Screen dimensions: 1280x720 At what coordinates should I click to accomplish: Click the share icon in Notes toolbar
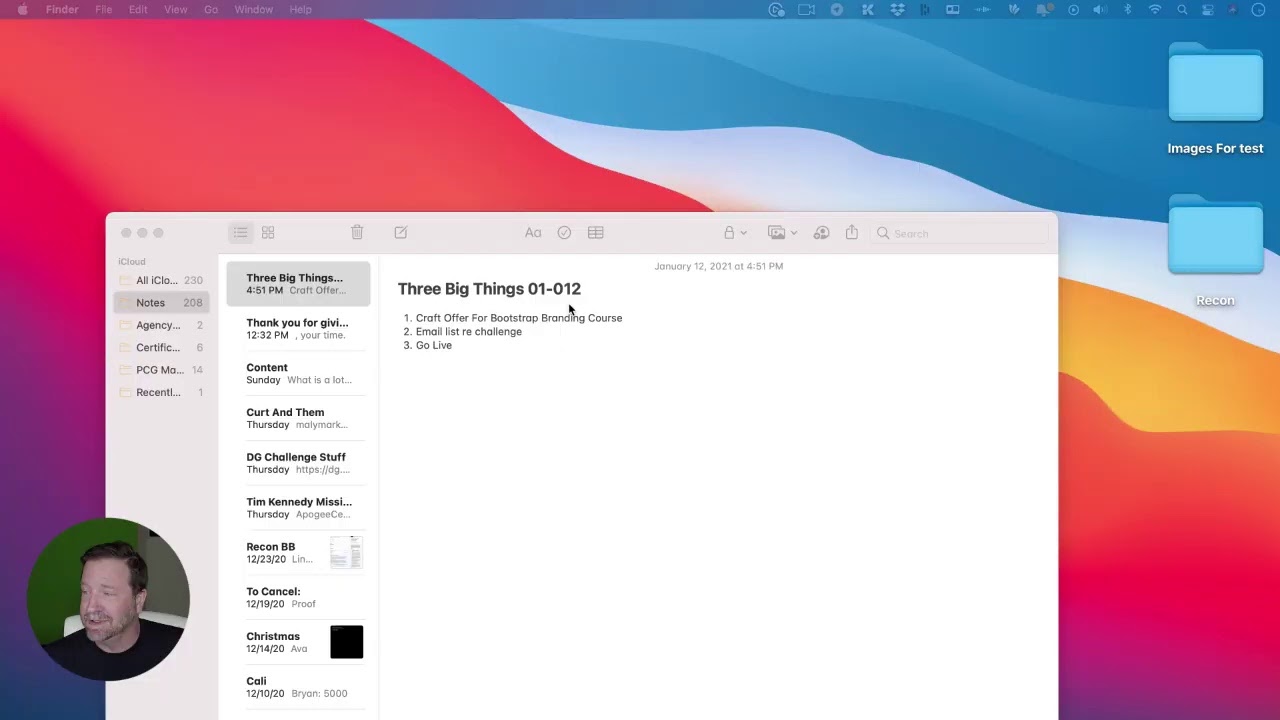852,233
